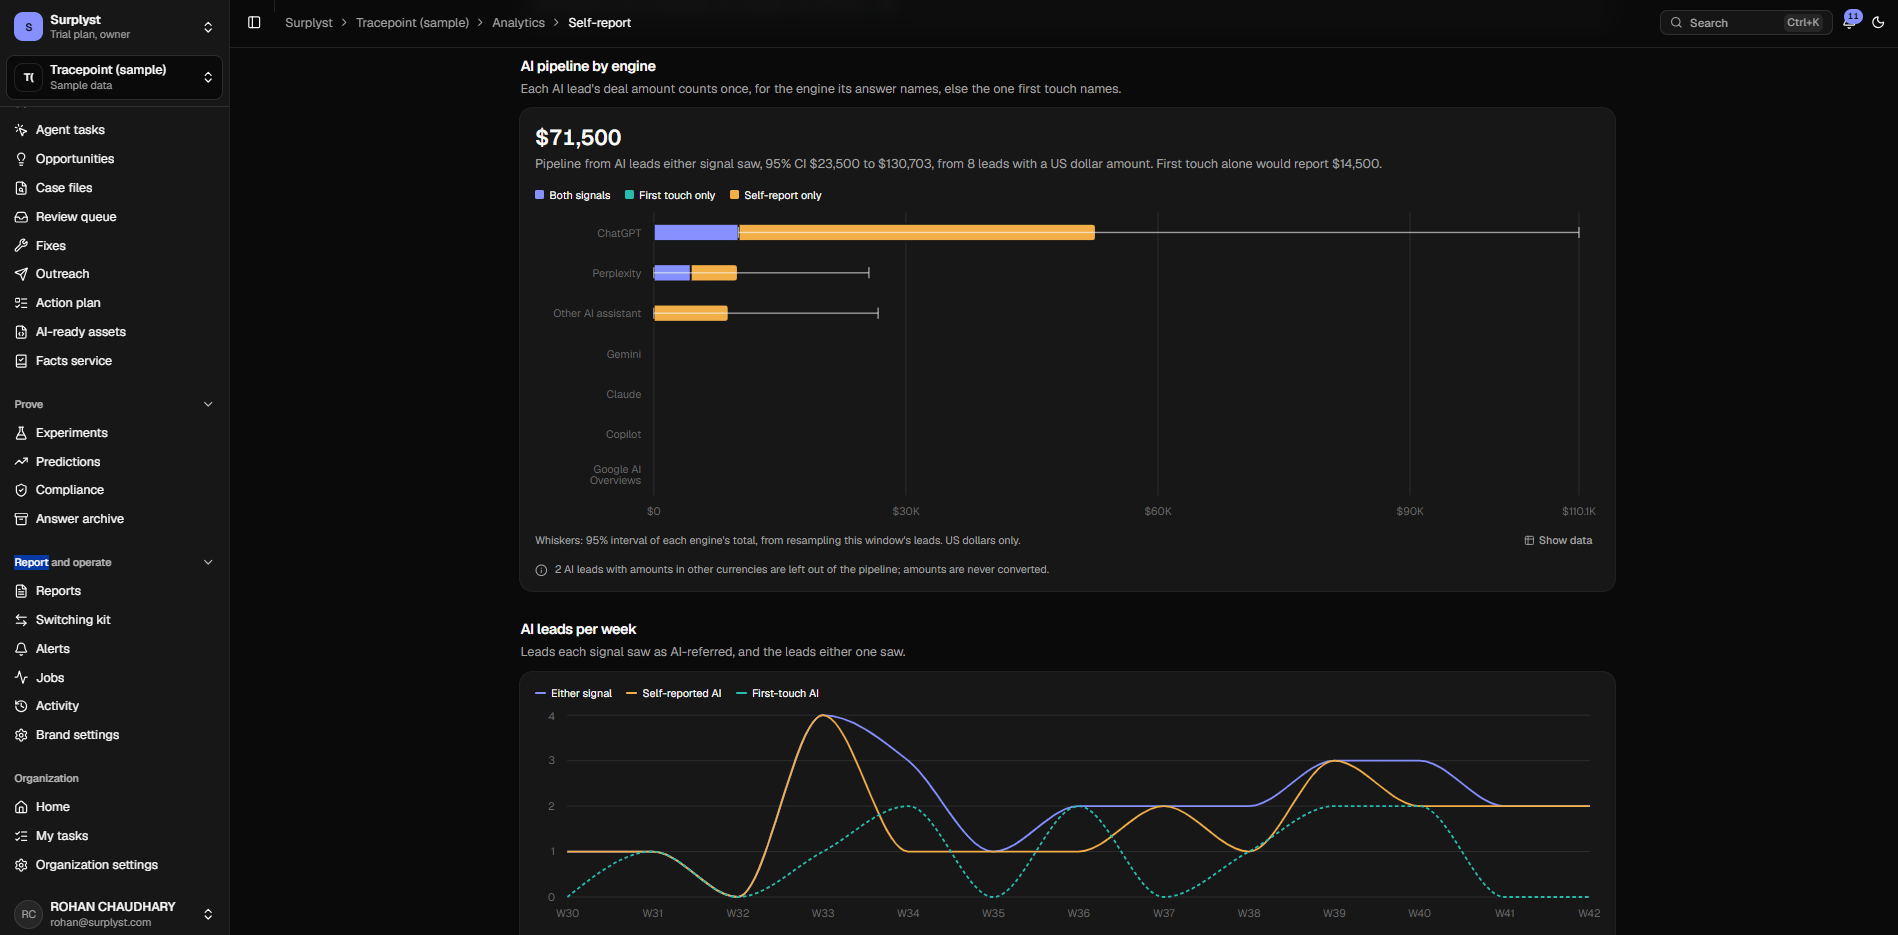The image size is (1898, 935).
Task: Click the info icon beside currencies note
Action: pyautogui.click(x=541, y=570)
